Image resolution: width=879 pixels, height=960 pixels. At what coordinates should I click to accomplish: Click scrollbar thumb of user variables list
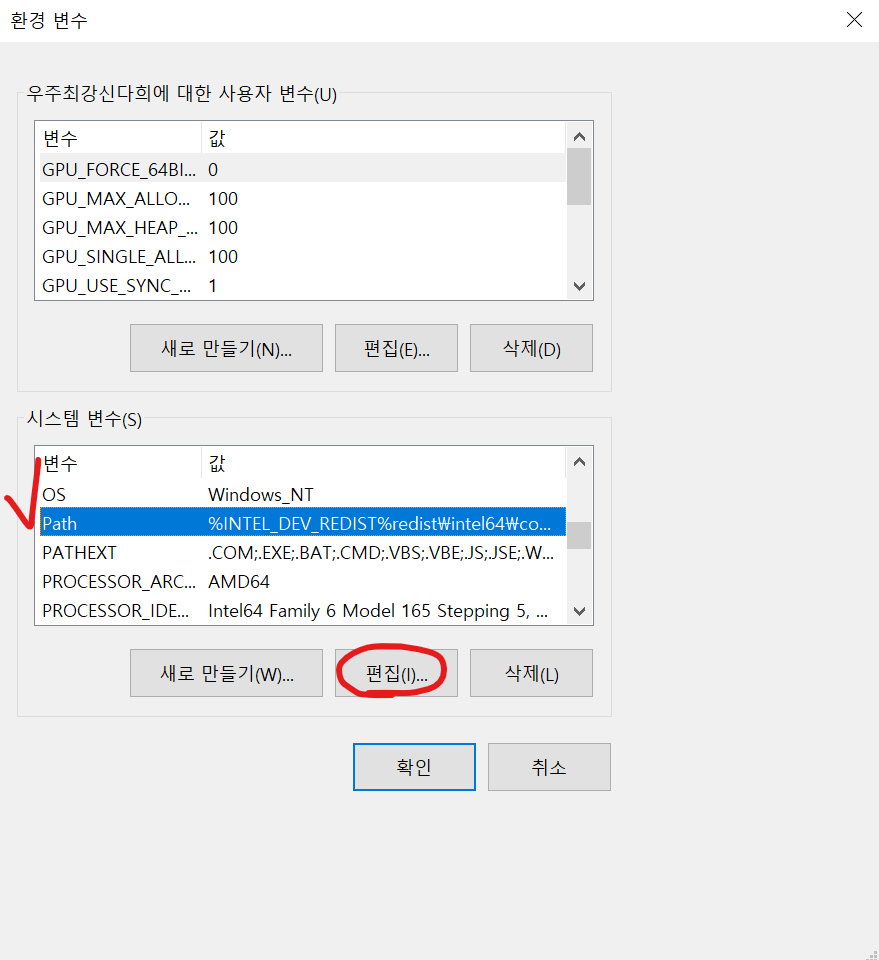[x=579, y=176]
